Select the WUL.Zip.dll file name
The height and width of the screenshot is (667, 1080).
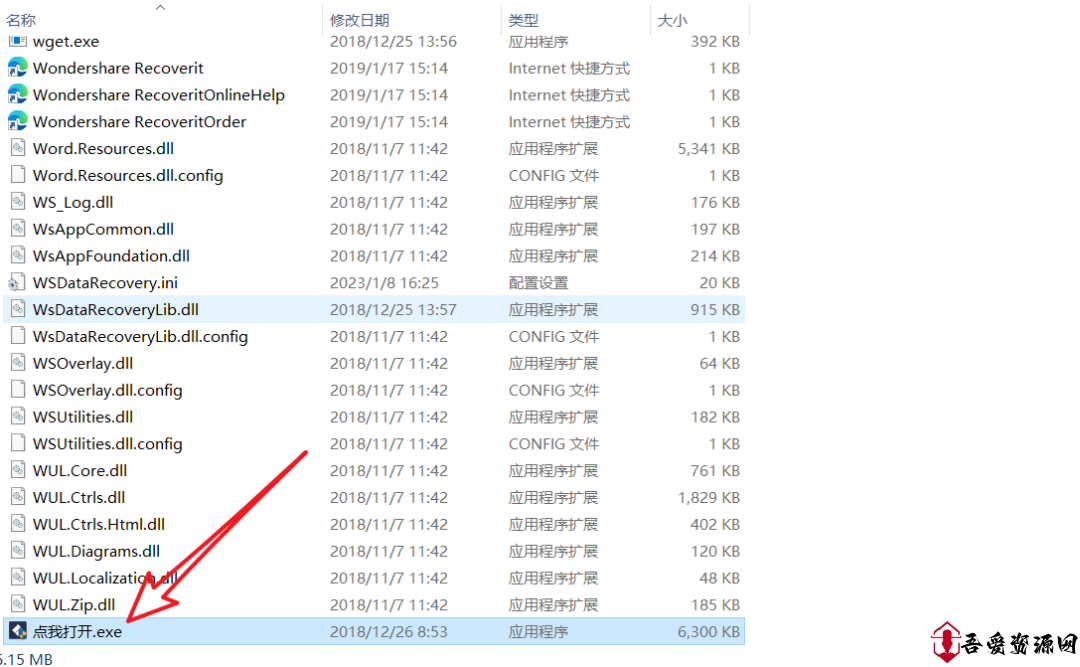coord(74,606)
